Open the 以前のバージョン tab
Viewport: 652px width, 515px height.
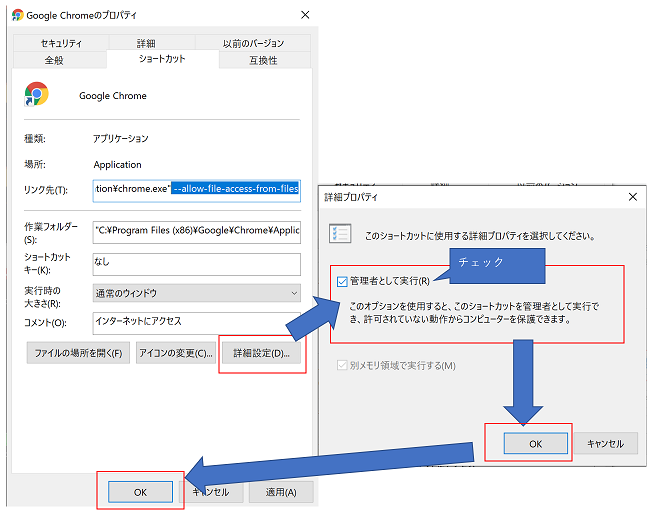pyautogui.click(x=253, y=43)
